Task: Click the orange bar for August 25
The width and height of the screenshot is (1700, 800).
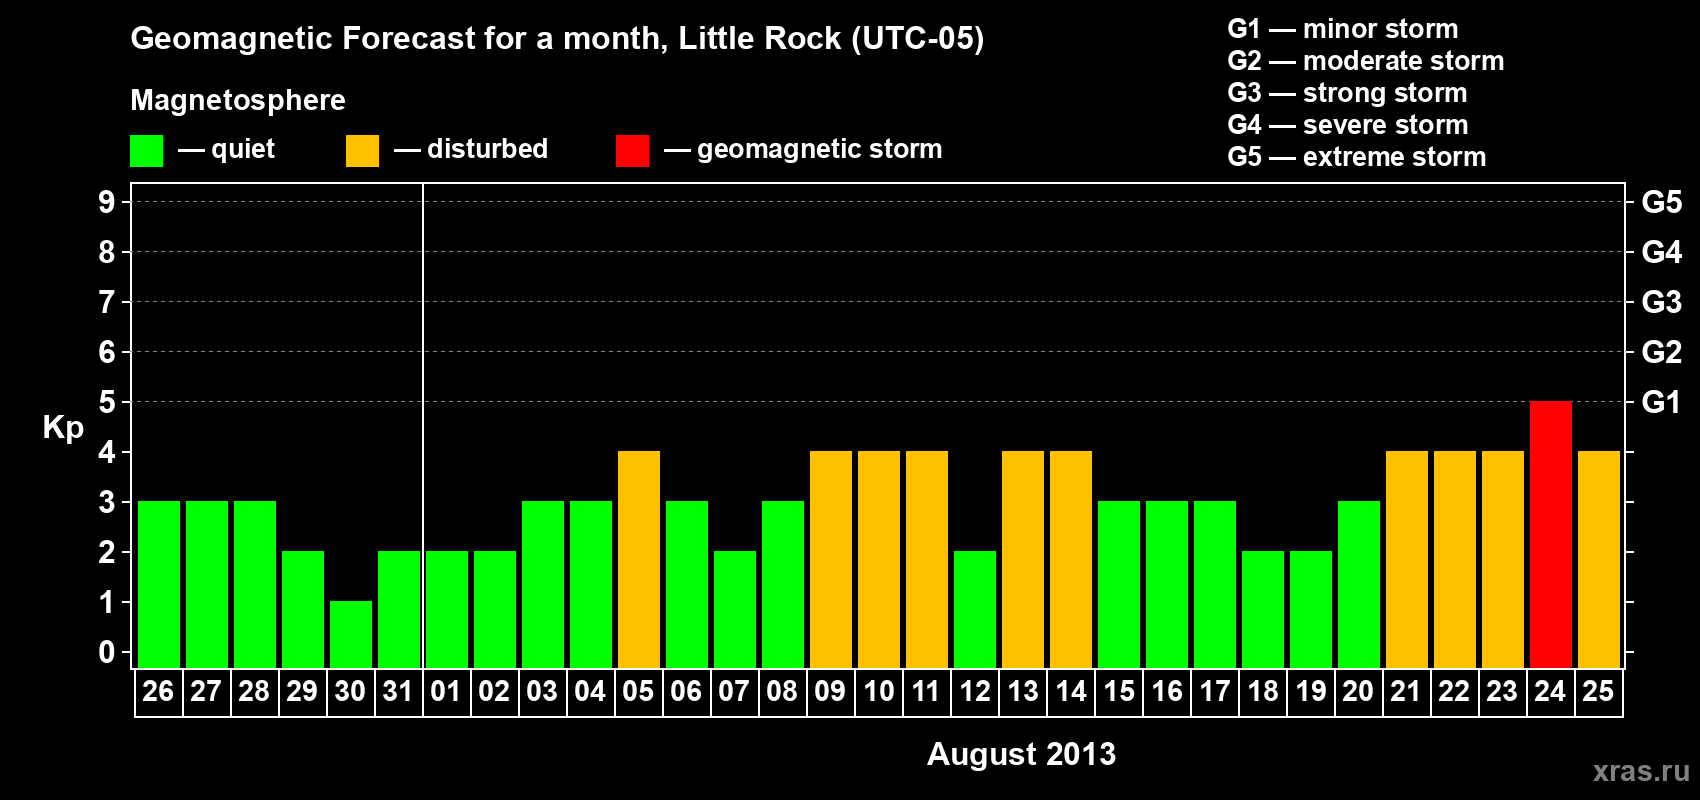Action: pos(1598,559)
